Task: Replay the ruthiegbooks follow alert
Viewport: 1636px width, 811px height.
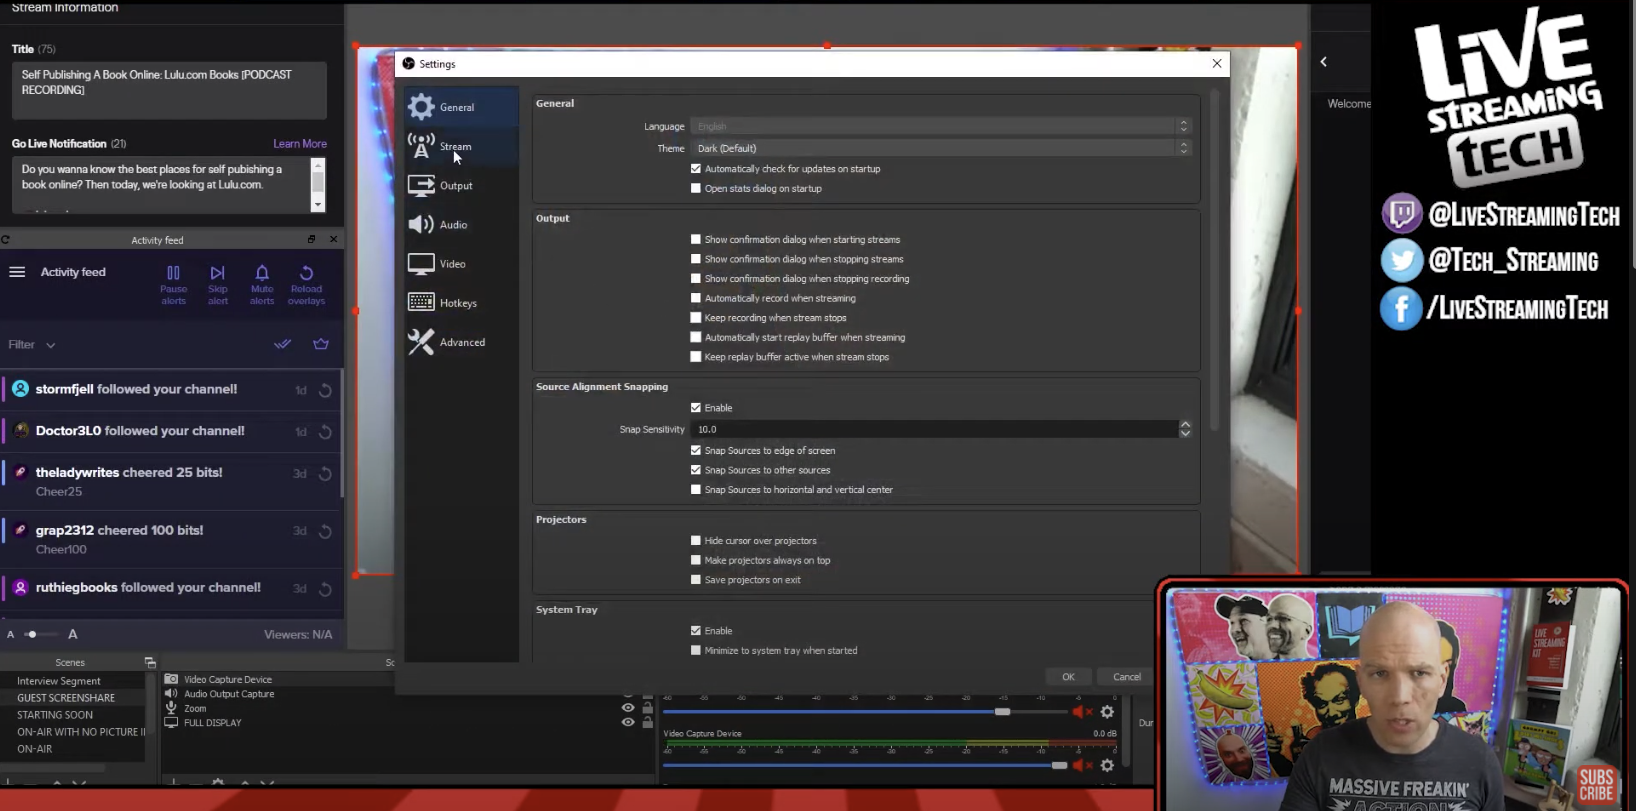Action: click(325, 590)
